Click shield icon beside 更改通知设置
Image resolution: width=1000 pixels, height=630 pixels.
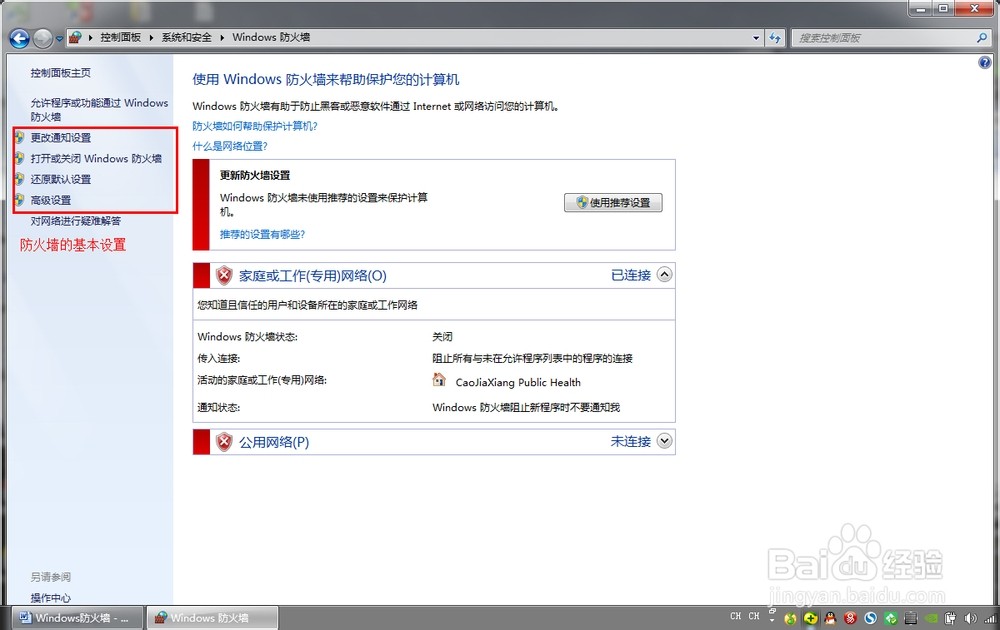[19, 137]
